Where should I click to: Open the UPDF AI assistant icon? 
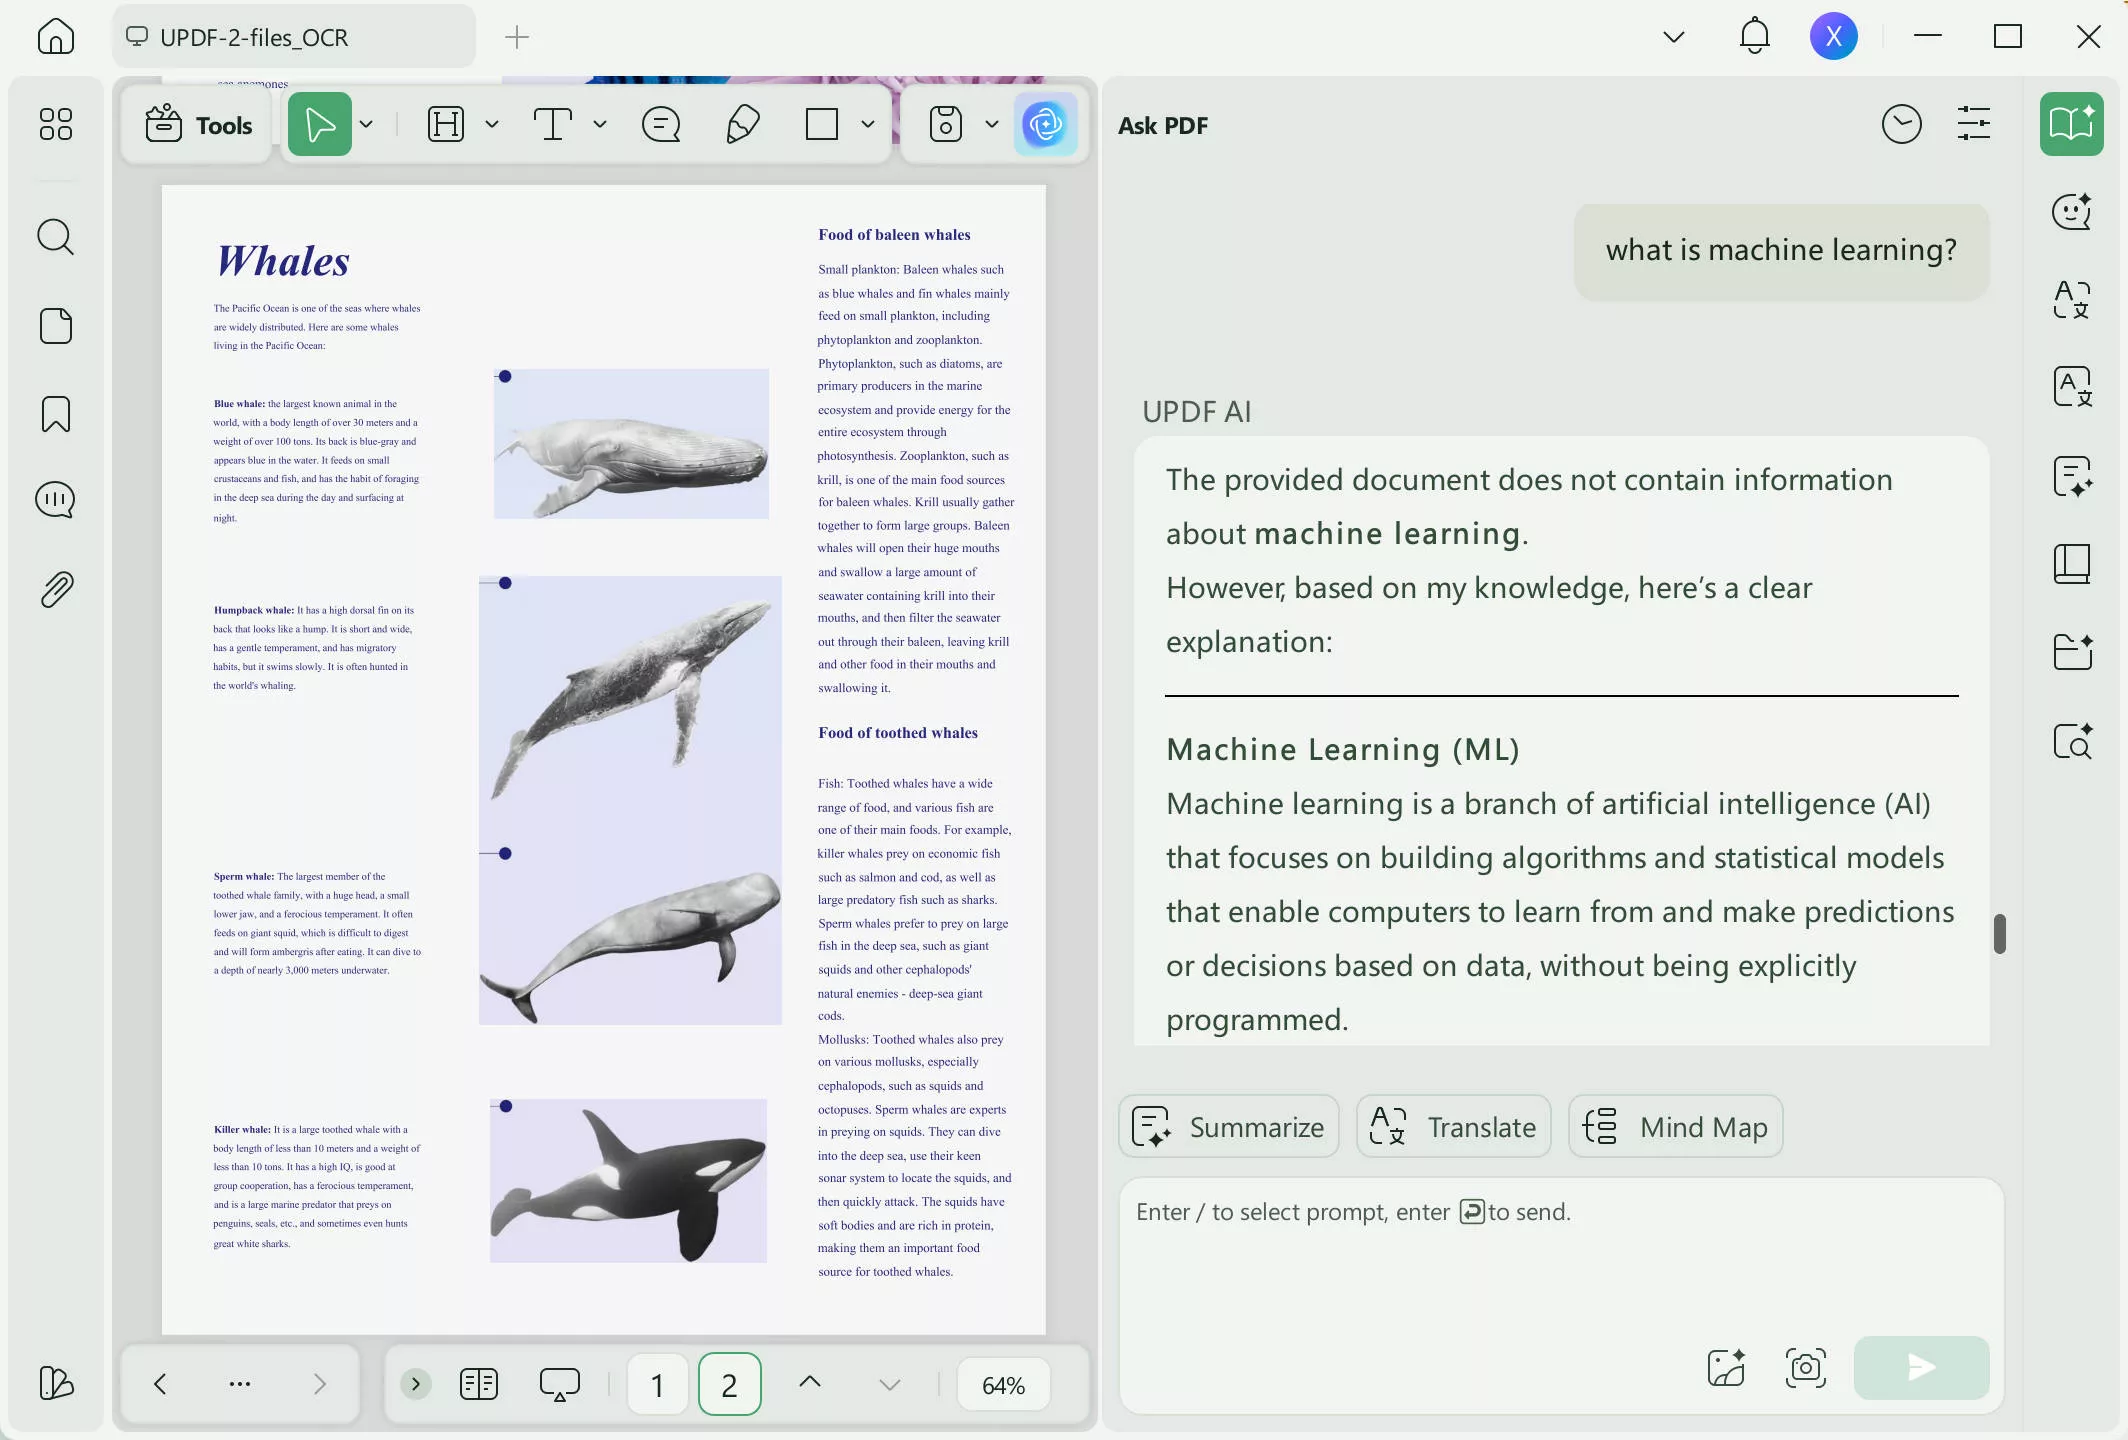click(1046, 124)
